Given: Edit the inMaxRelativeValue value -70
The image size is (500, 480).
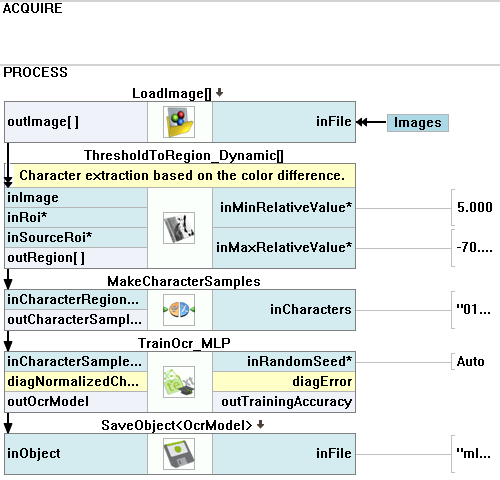Looking at the screenshot, I should coord(474,248).
